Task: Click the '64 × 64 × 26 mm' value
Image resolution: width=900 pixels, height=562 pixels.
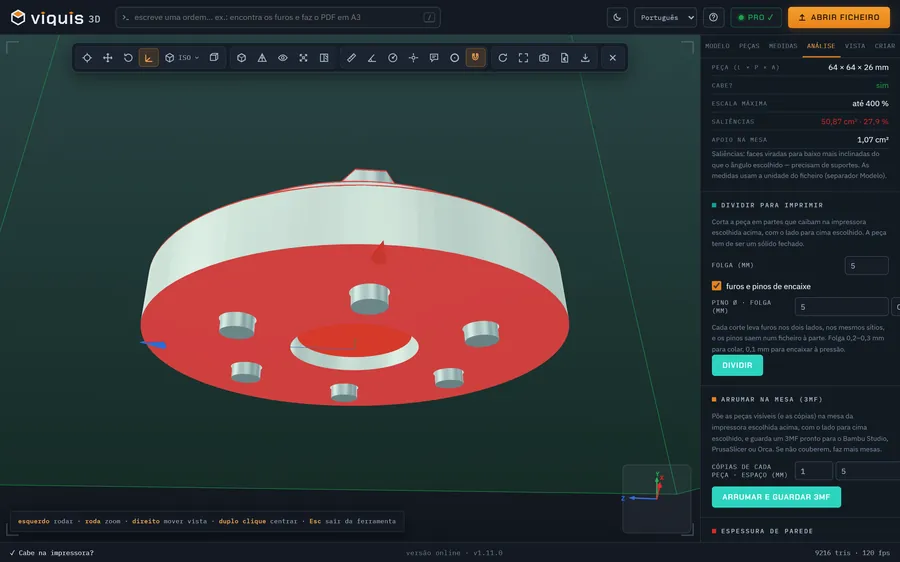Action: [858, 67]
